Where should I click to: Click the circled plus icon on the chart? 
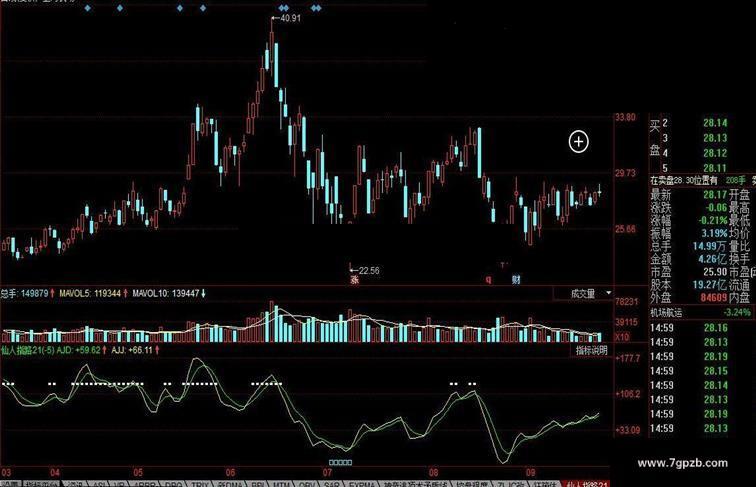click(579, 142)
